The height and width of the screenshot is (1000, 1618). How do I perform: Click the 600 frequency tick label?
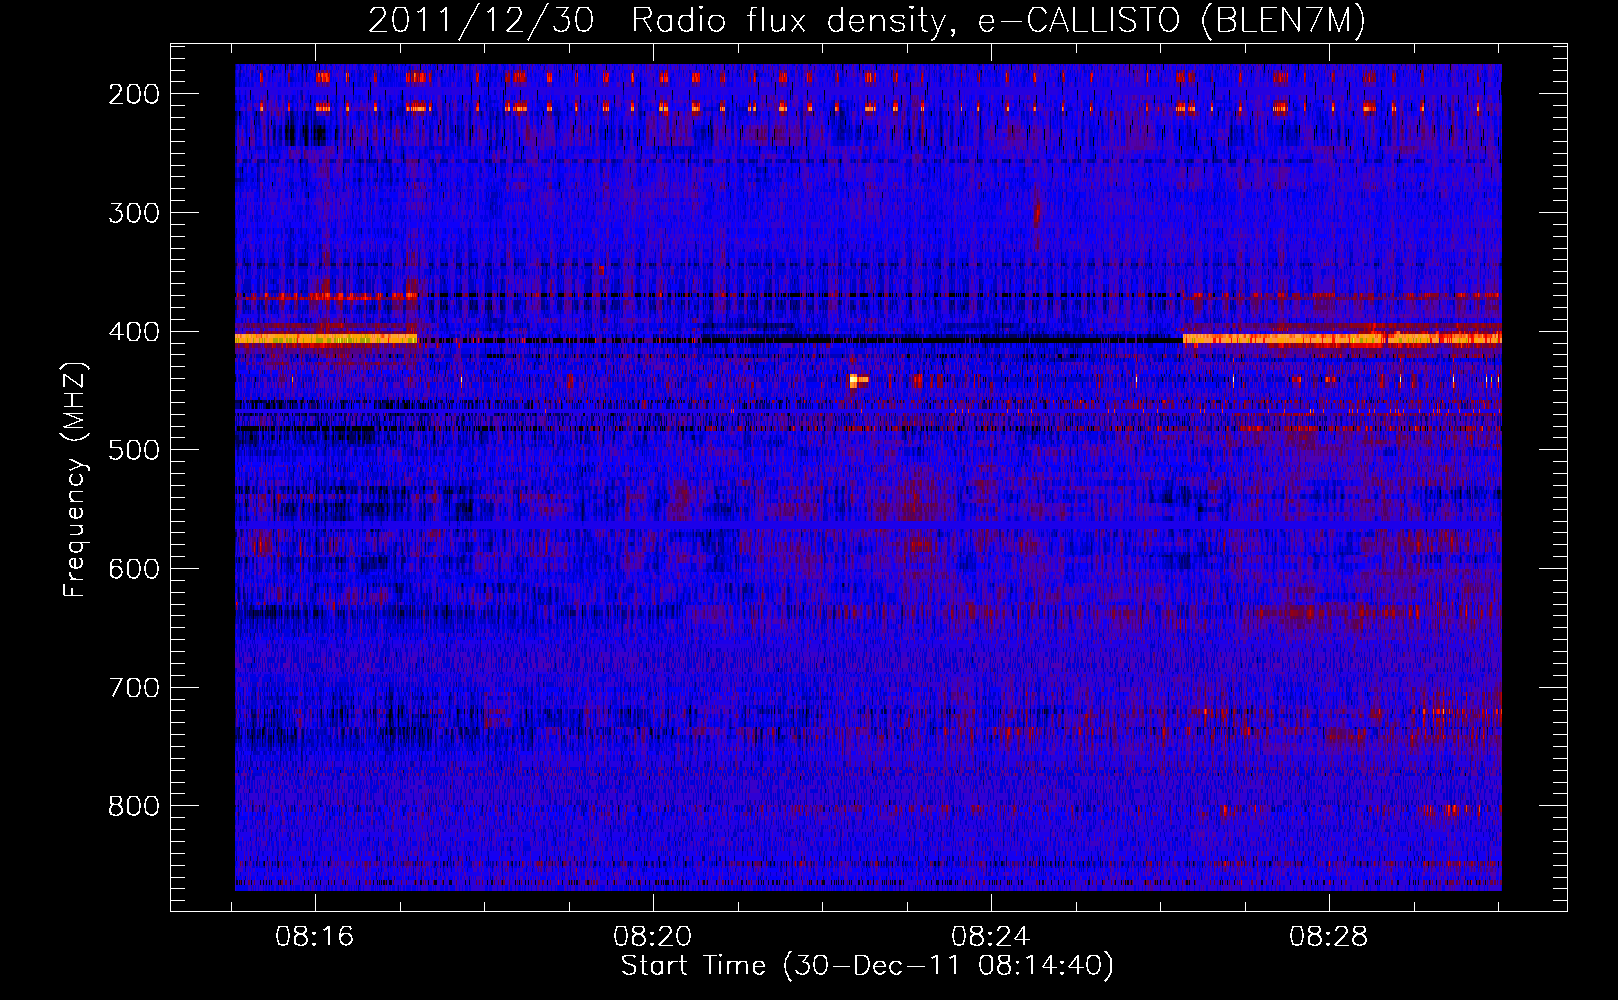134,569
